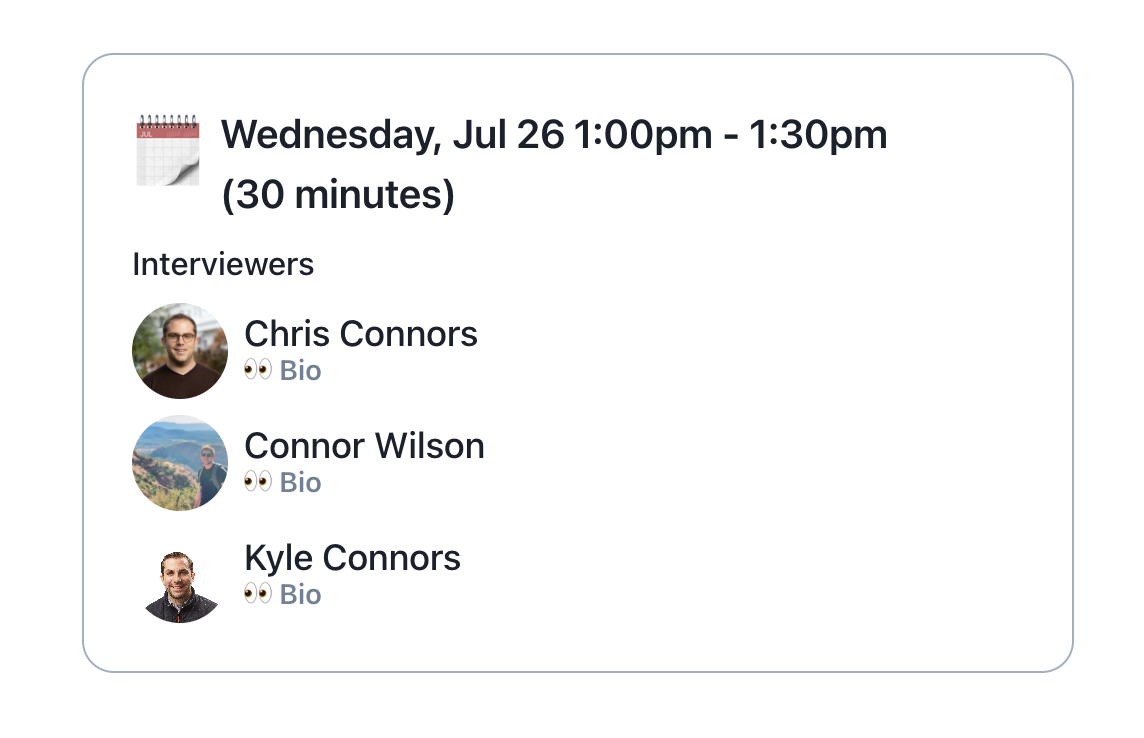Click the "(30 minutes)" duration text
The image size is (1144, 738).
338,195
